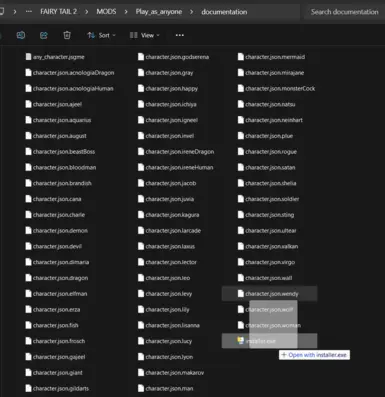Click file icon of character.json.fish
The image size is (385, 397).
click(x=28, y=325)
